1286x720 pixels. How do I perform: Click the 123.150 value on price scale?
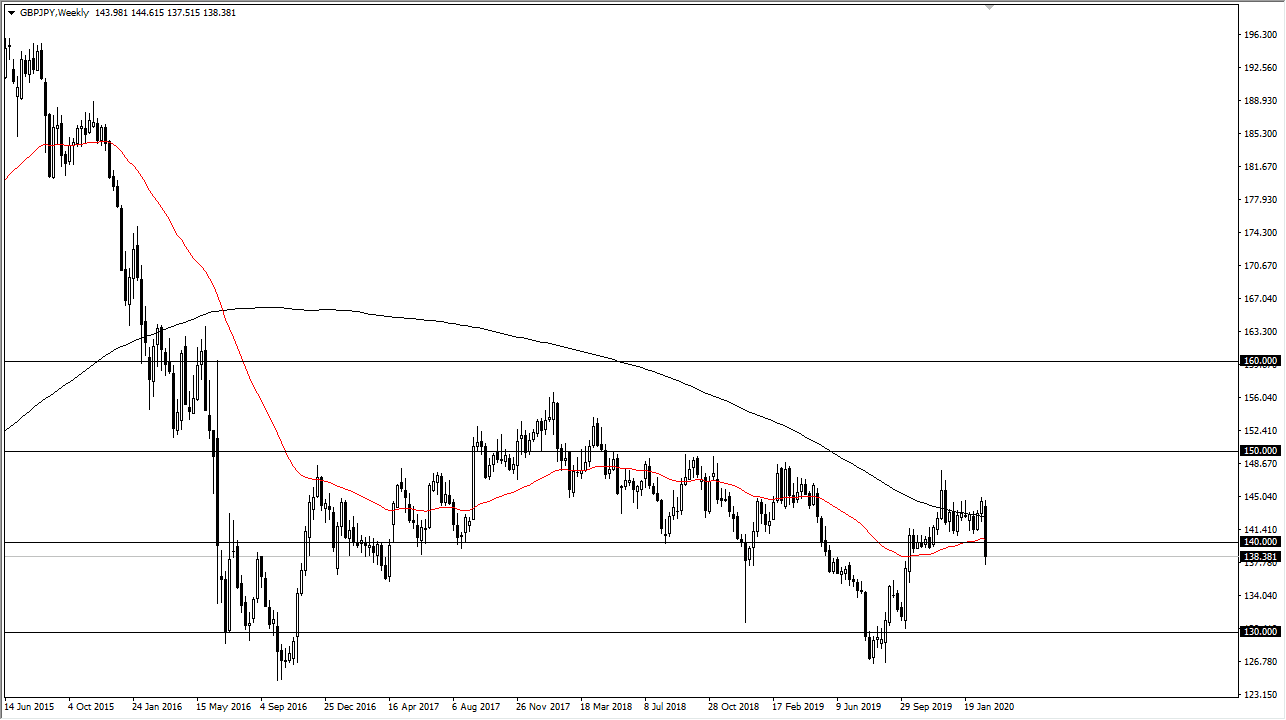(x=1260, y=694)
